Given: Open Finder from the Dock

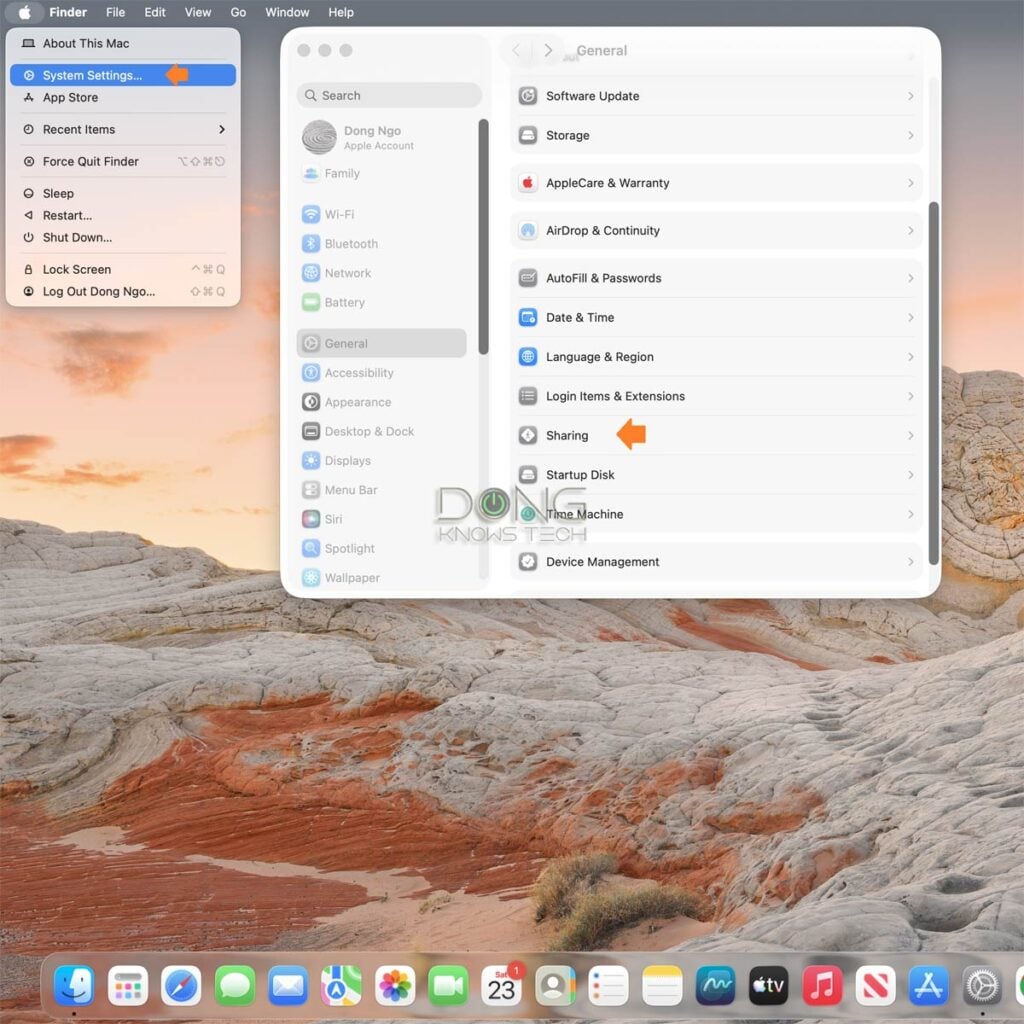Looking at the screenshot, I should [x=74, y=985].
